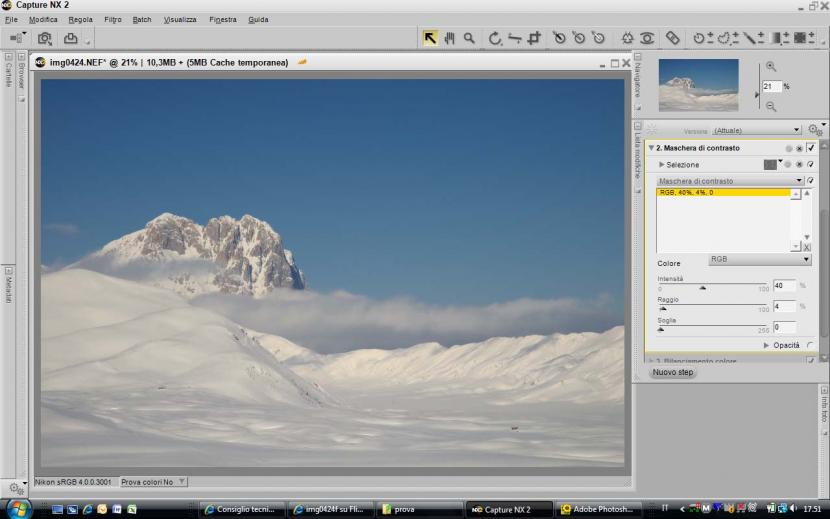Pick the zoom magnifier tool in toolbar
830x519 pixels.
coord(468,38)
